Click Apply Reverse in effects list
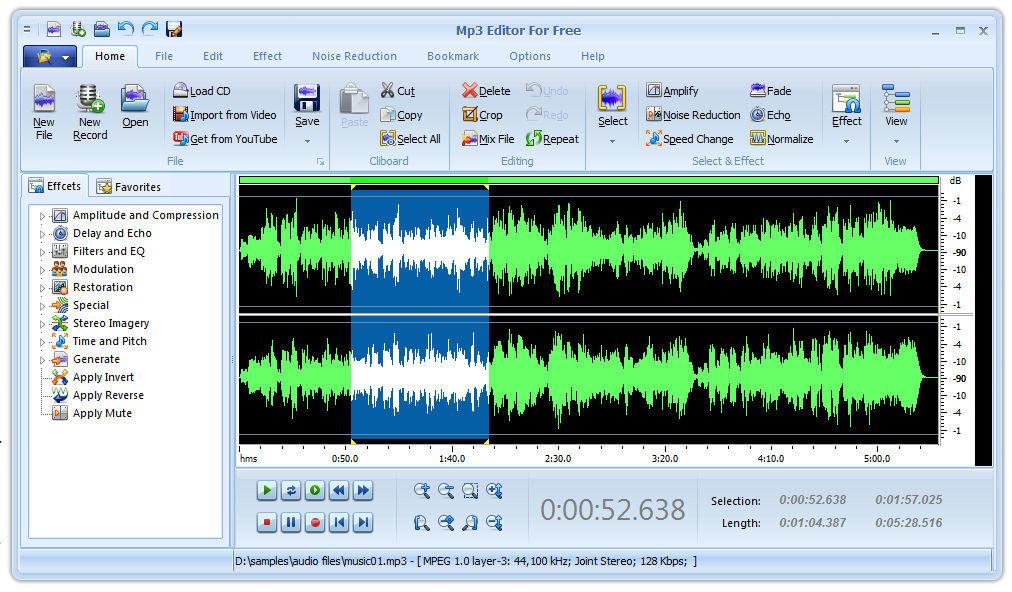Viewport: 1012px width, 592px height. [x=108, y=395]
